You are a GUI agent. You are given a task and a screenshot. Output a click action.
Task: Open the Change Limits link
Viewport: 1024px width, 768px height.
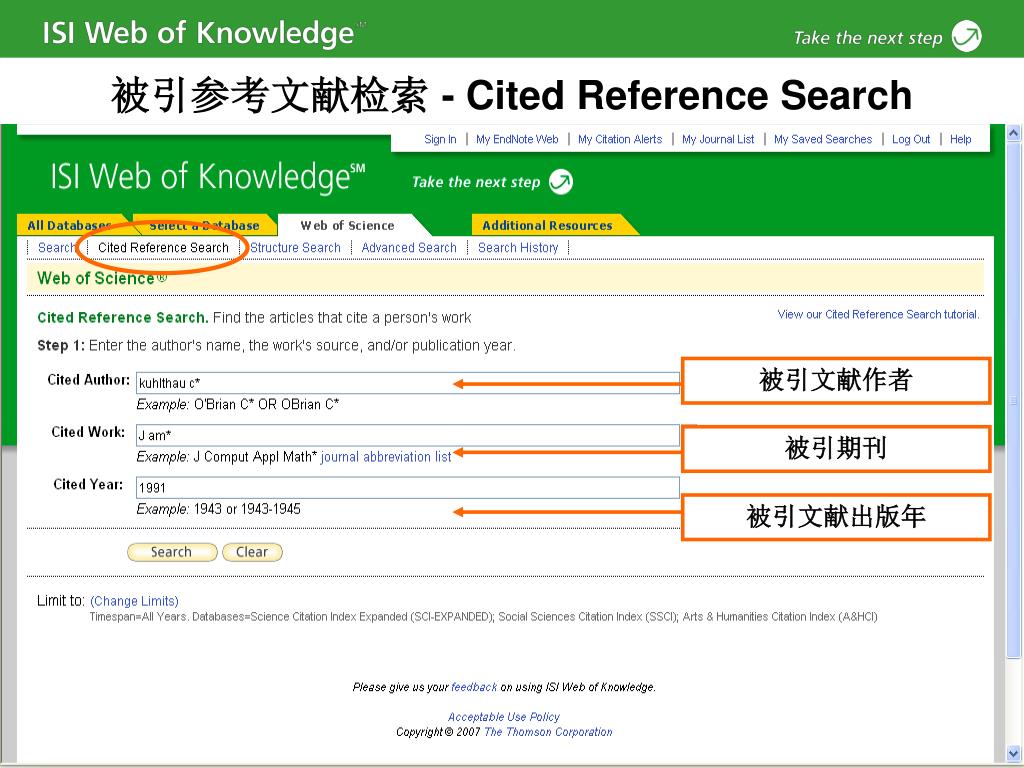(134, 601)
